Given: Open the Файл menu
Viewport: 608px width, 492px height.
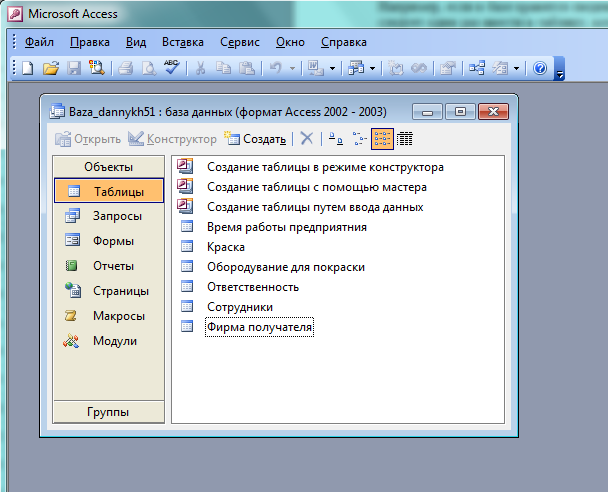Looking at the screenshot, I should (x=39, y=42).
